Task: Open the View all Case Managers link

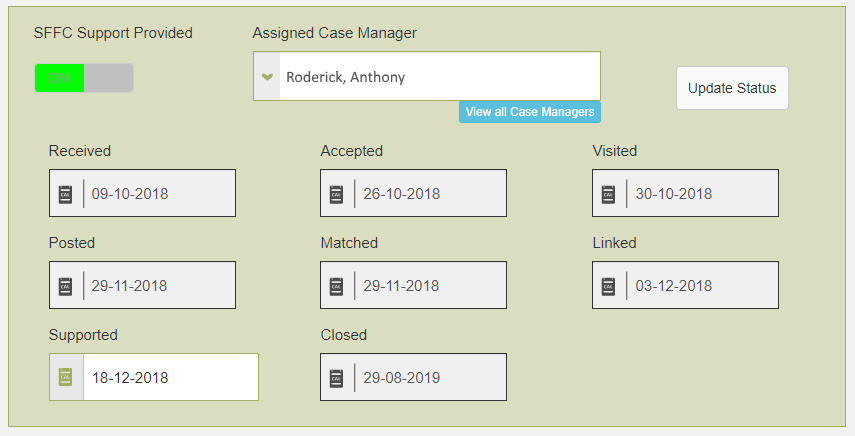Action: tap(530, 112)
